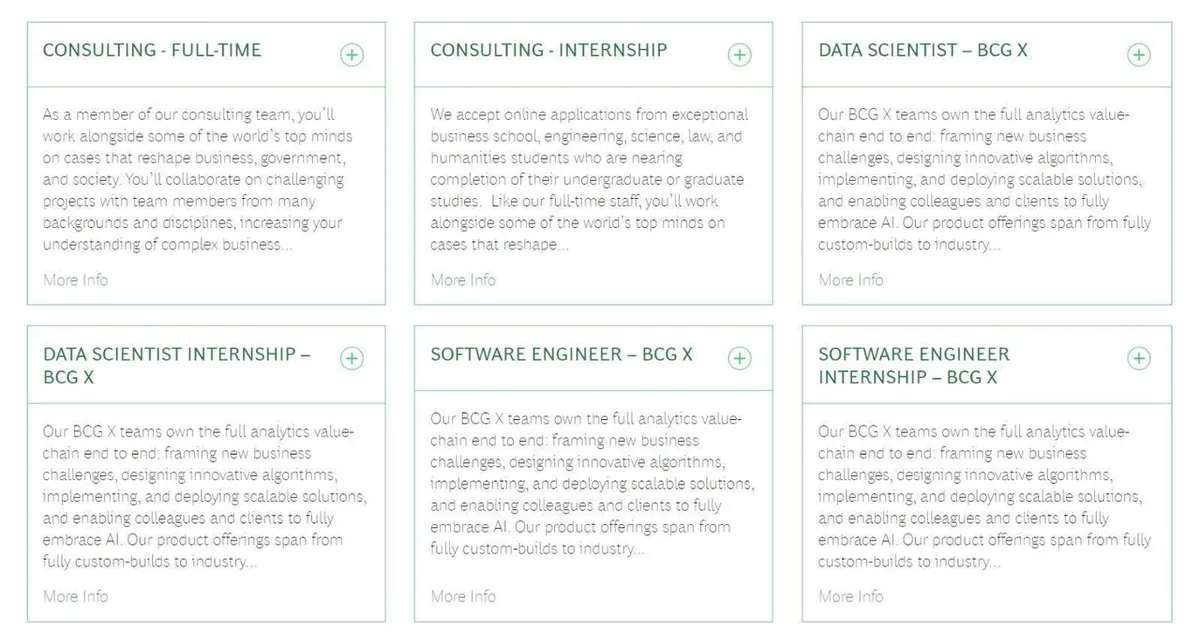Expand Software Engineer – BCG X plus icon

click(739, 358)
